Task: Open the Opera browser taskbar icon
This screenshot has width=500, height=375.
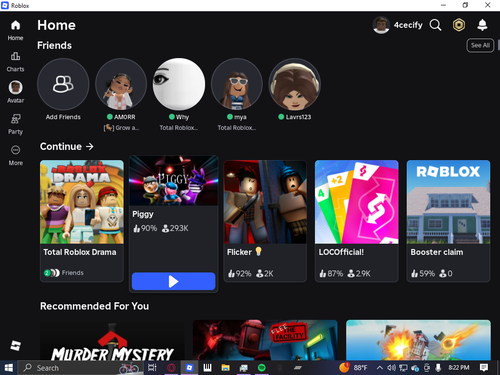Action: coord(171,368)
